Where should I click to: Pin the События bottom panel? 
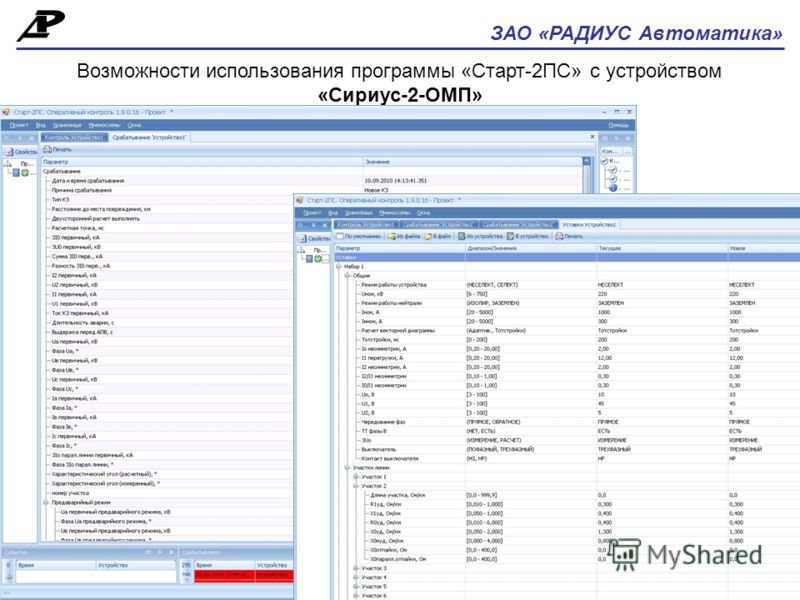tap(160, 552)
